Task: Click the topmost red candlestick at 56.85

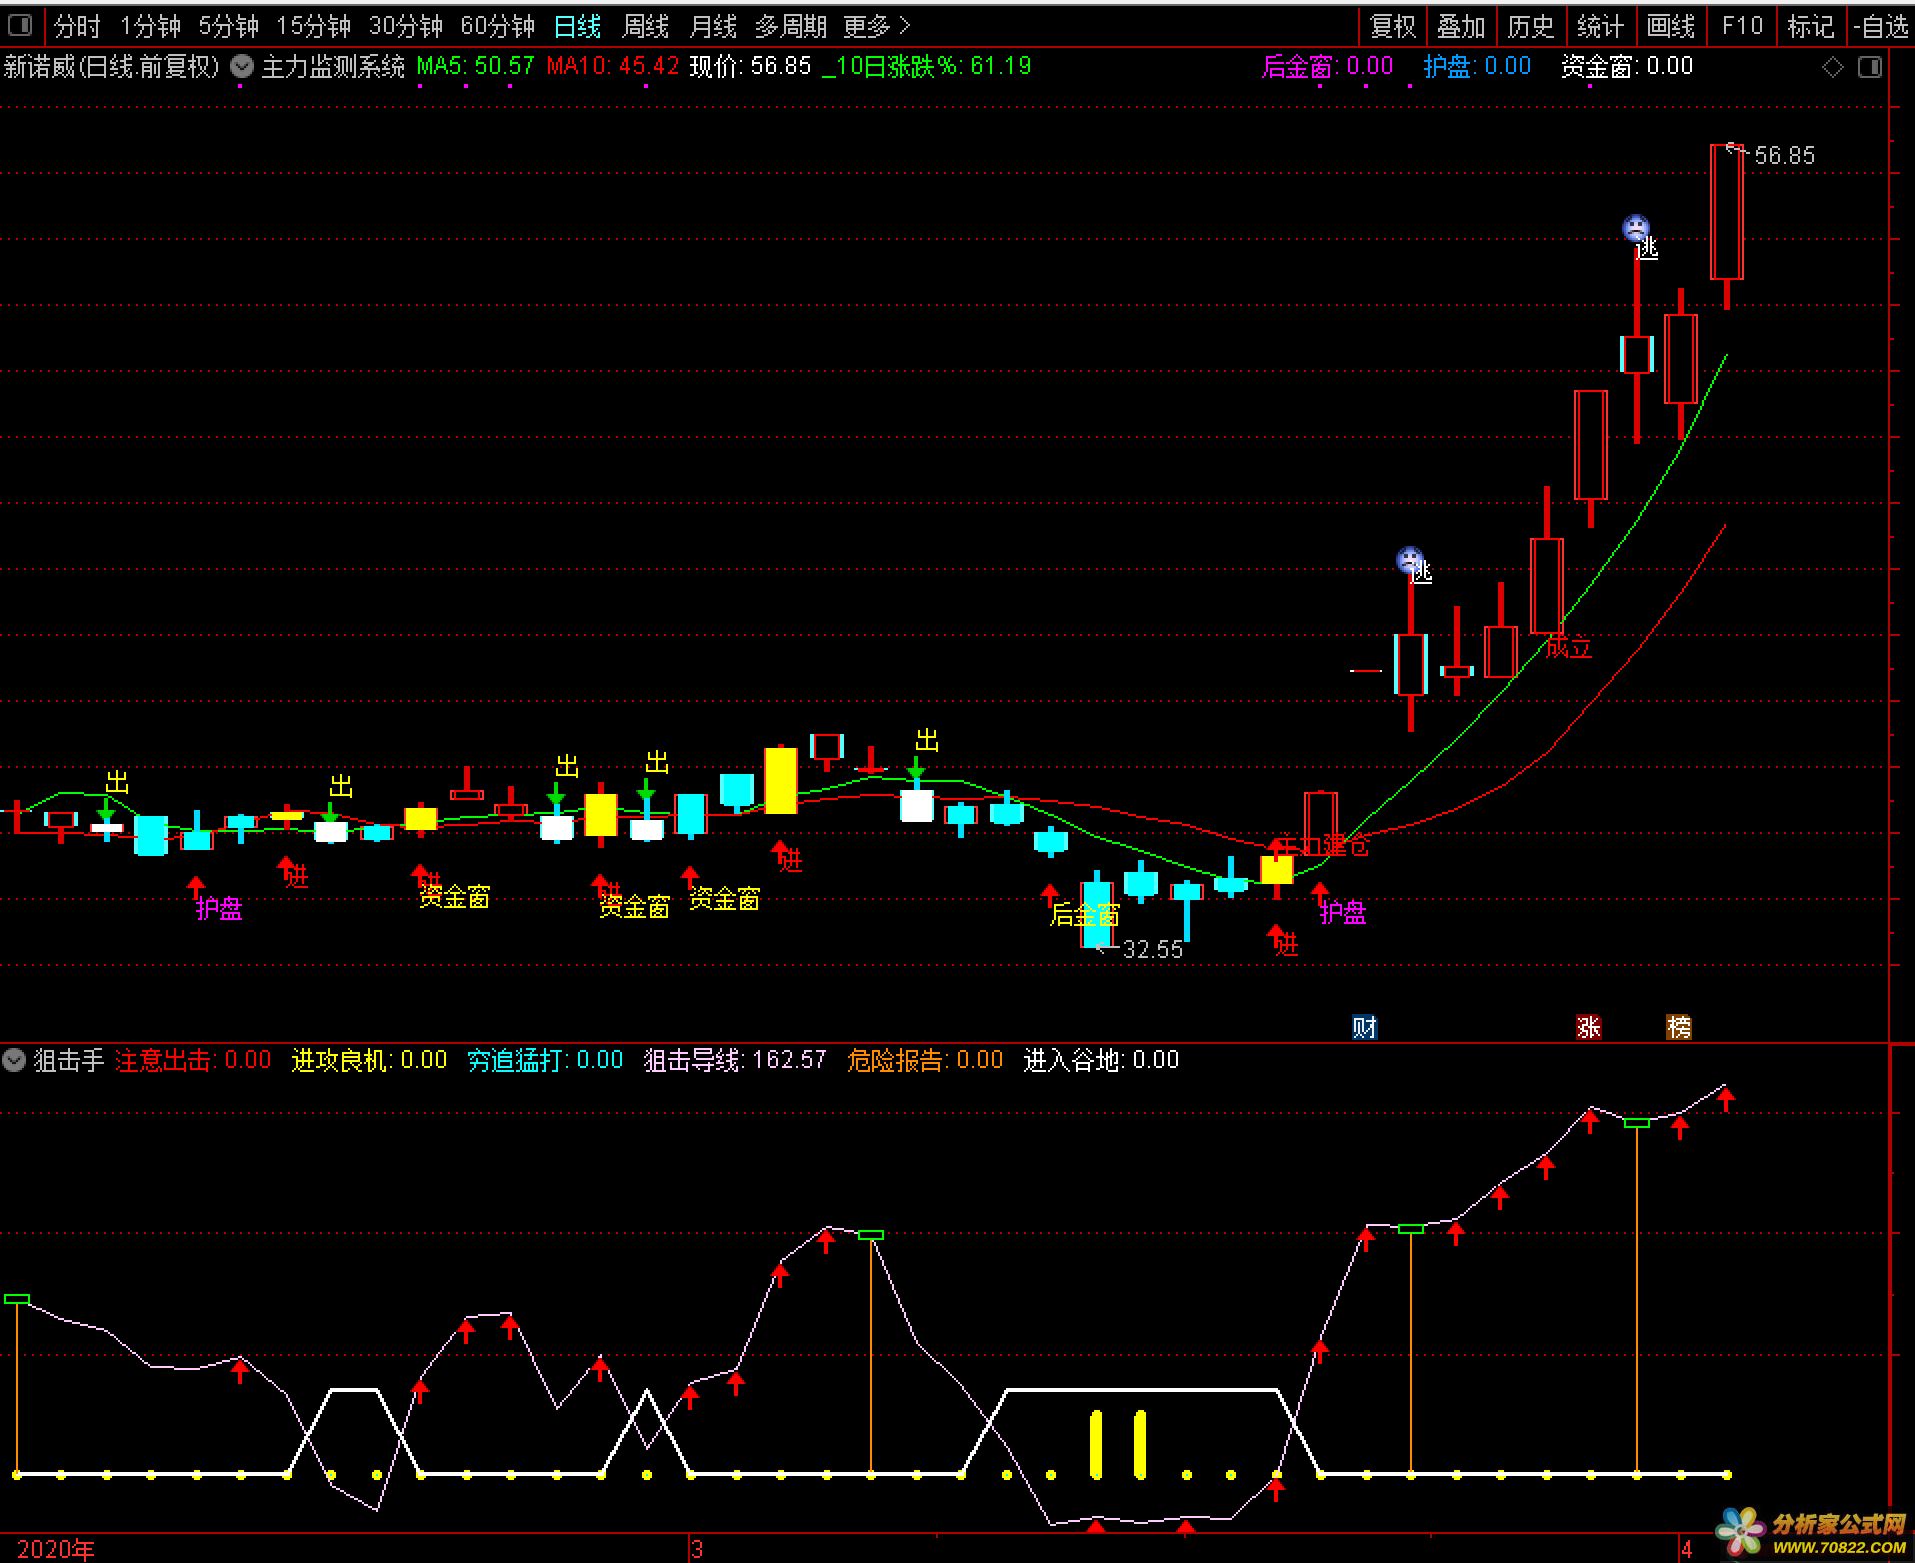Action: 1726,212
